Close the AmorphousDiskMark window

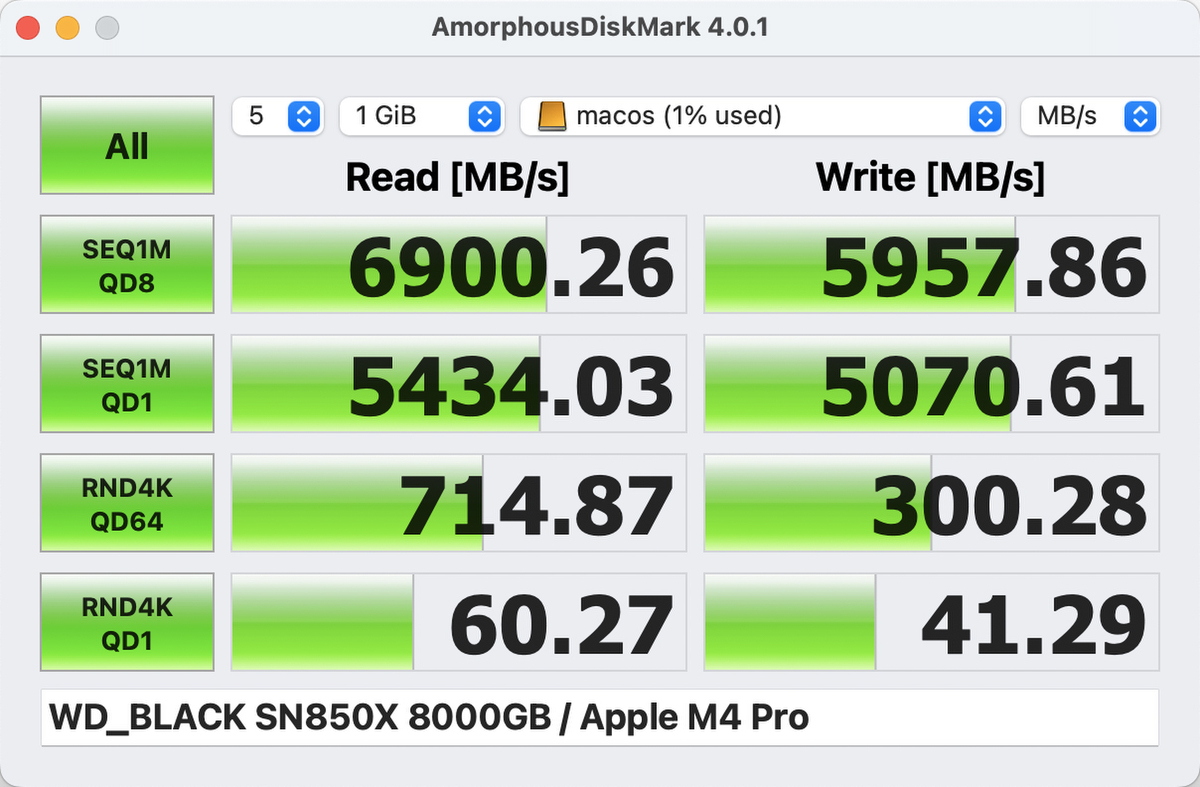(27, 28)
